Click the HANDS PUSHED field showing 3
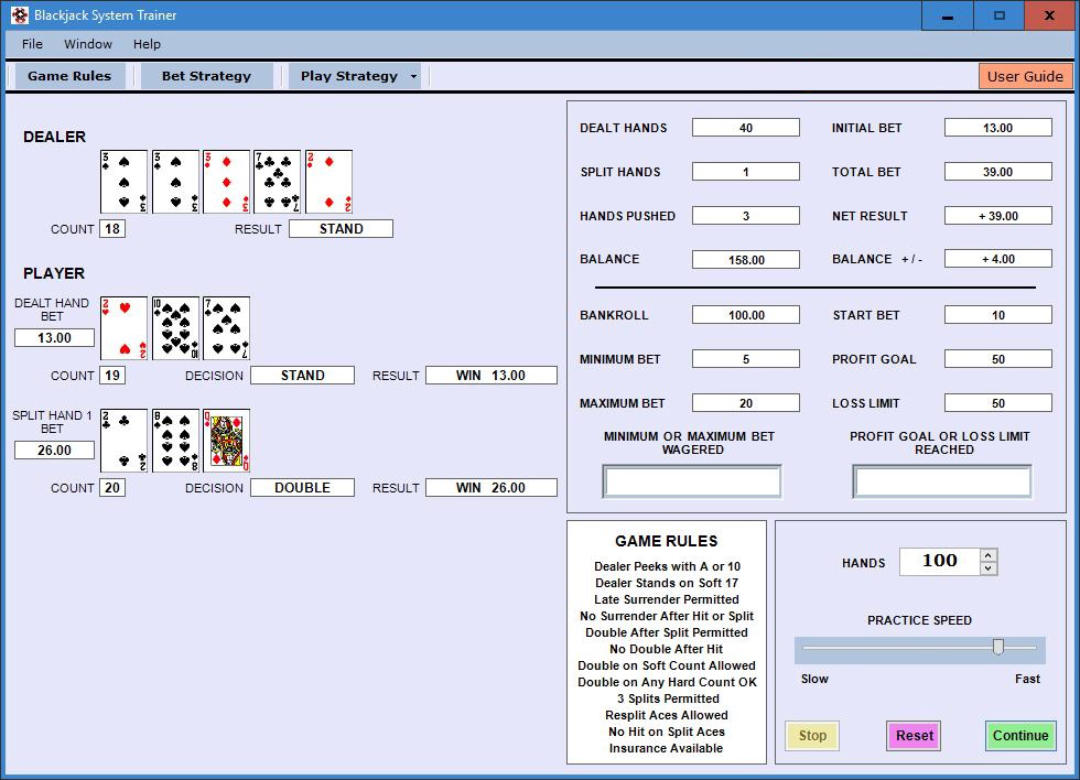The height and width of the screenshot is (780, 1080). [x=746, y=216]
